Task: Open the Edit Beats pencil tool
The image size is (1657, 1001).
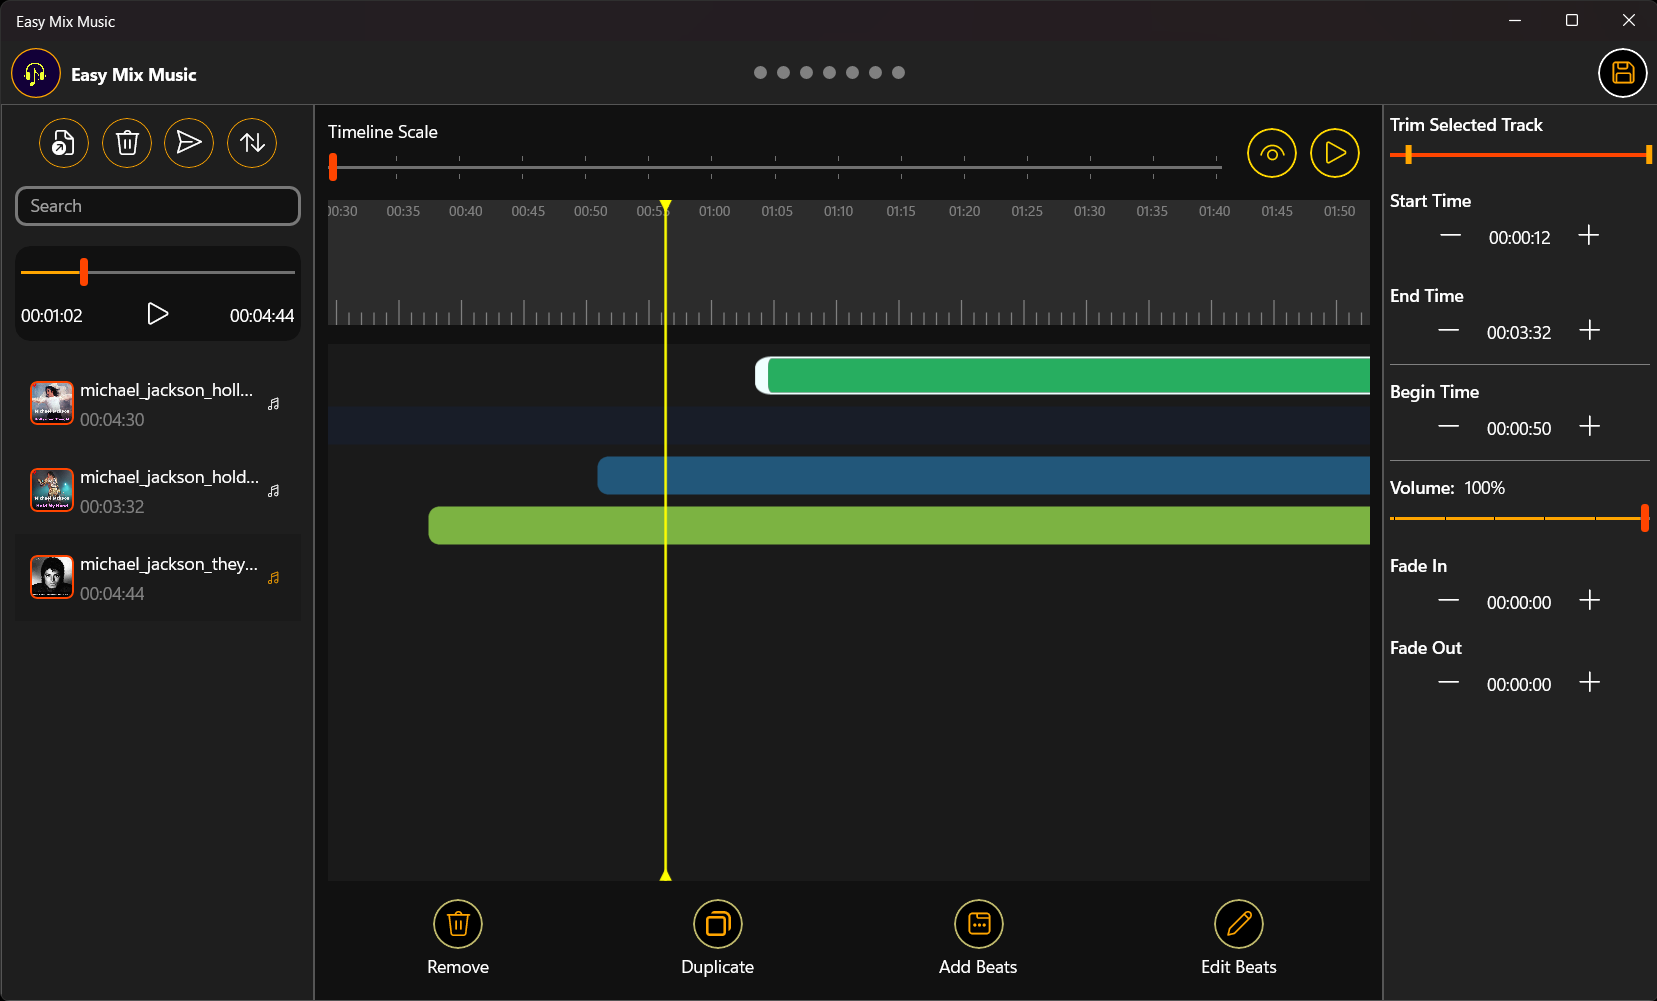Action: click(x=1238, y=924)
